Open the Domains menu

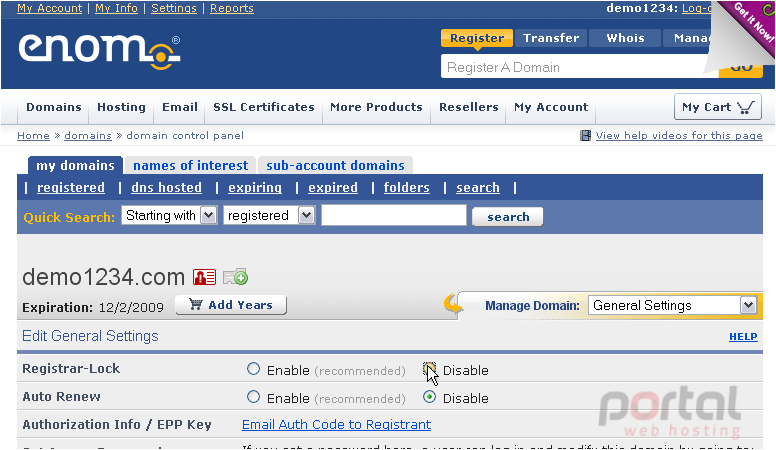[54, 107]
